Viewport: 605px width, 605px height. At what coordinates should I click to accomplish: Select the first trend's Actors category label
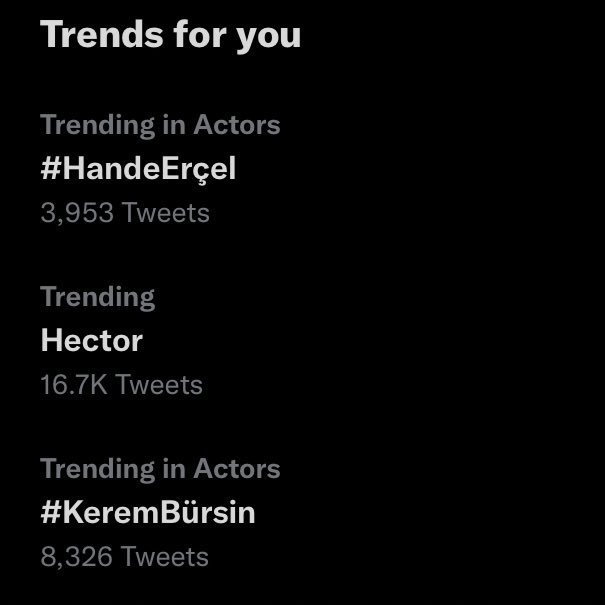coord(160,125)
